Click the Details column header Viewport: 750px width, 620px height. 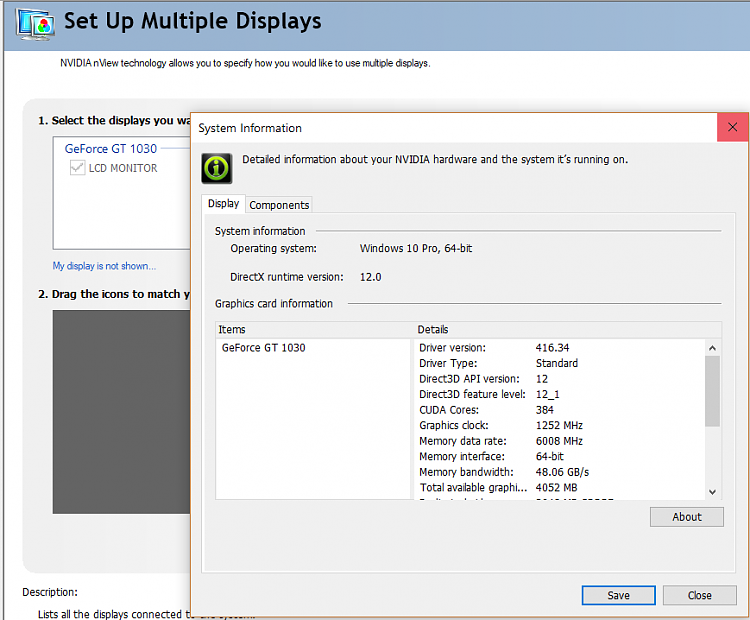(x=433, y=330)
